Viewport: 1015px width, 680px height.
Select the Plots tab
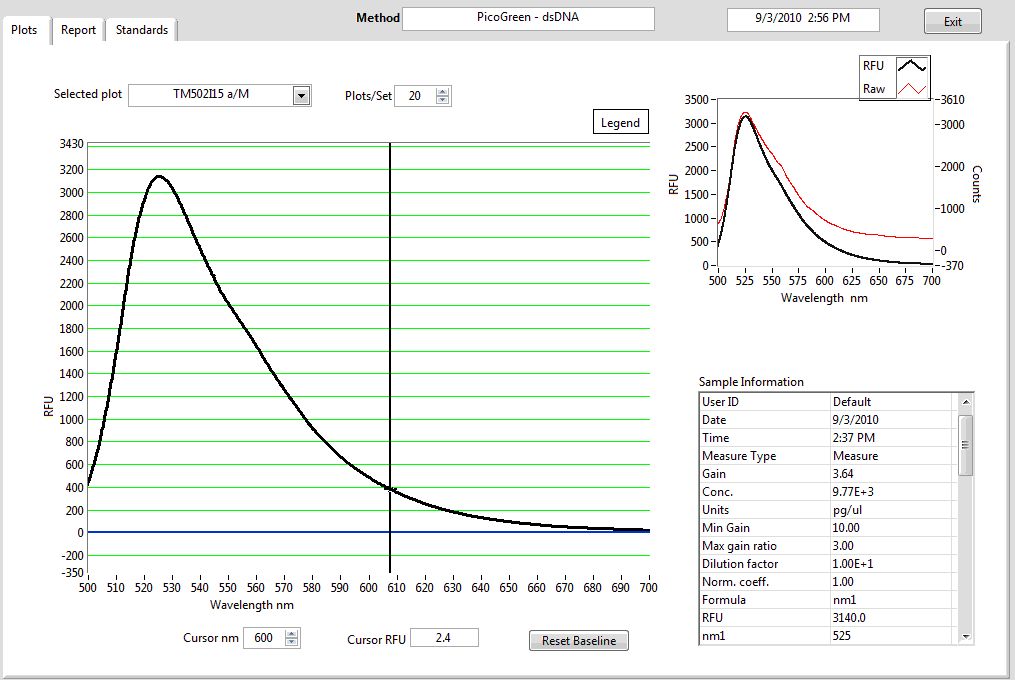click(x=25, y=30)
